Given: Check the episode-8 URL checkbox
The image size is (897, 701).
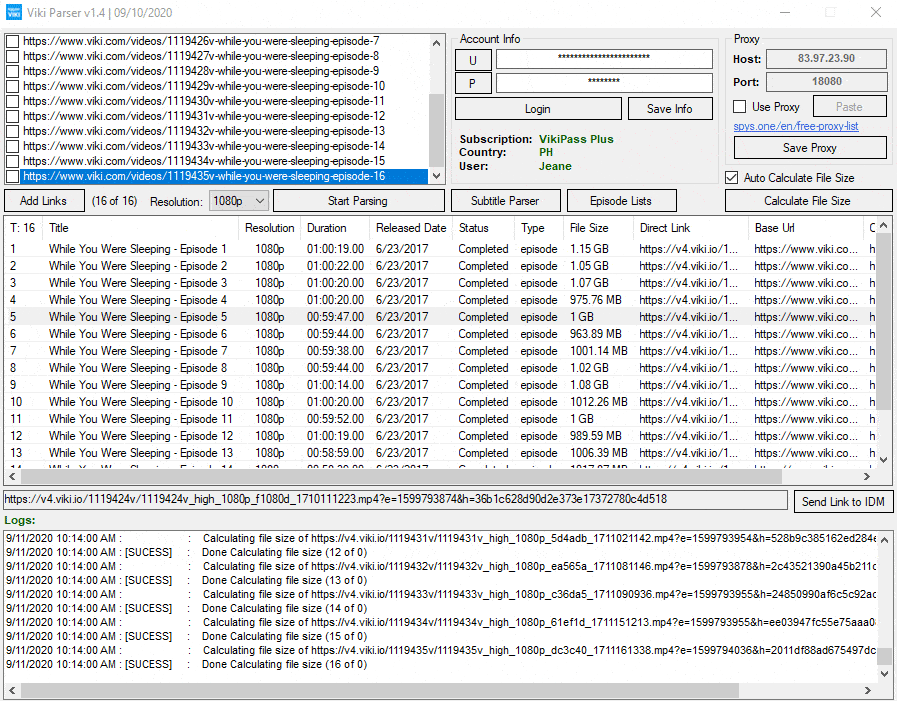Looking at the screenshot, I should 12,56.
